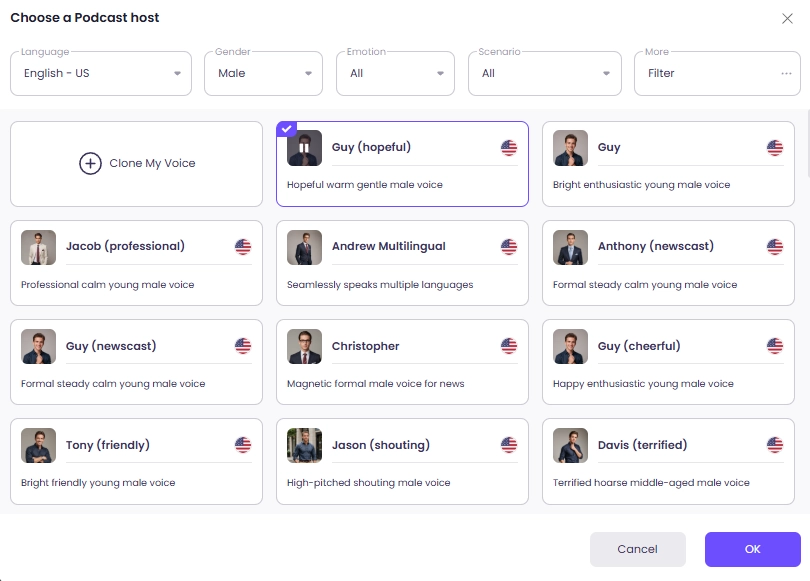Click the three-dots icon in Filter field
Image resolution: width=810 pixels, height=581 pixels.
786,74
